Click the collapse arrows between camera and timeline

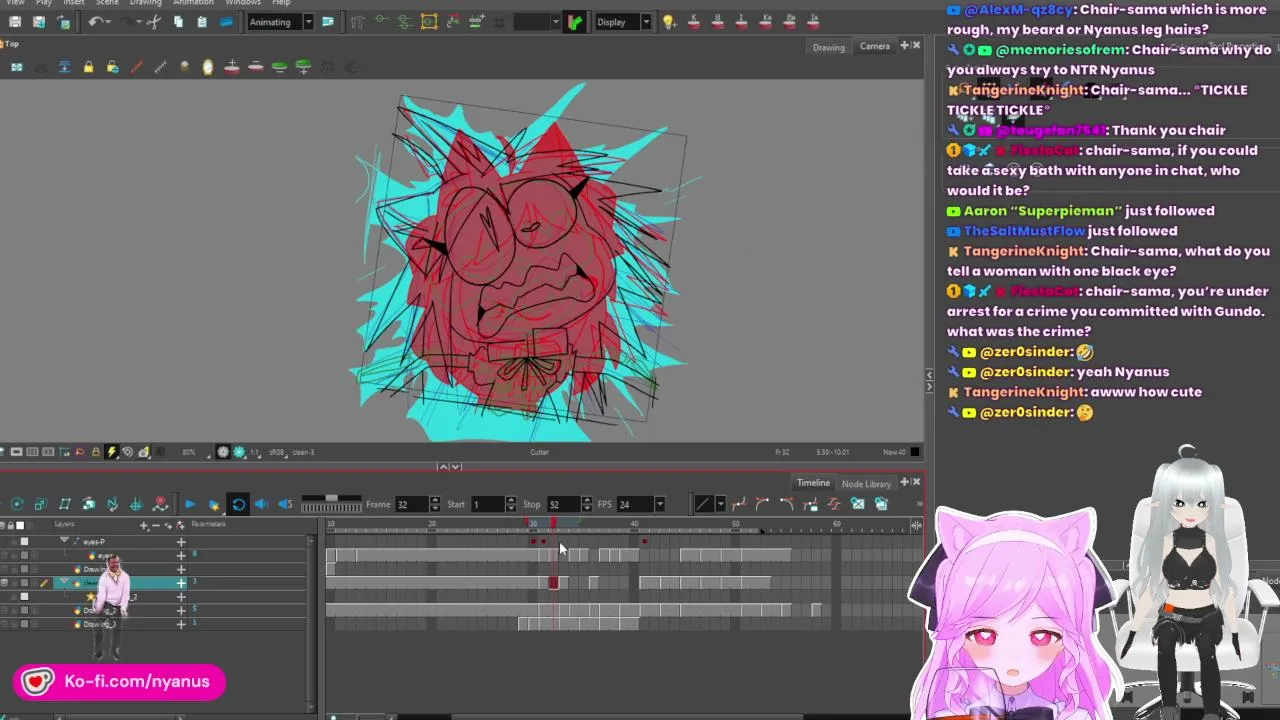(x=450, y=466)
